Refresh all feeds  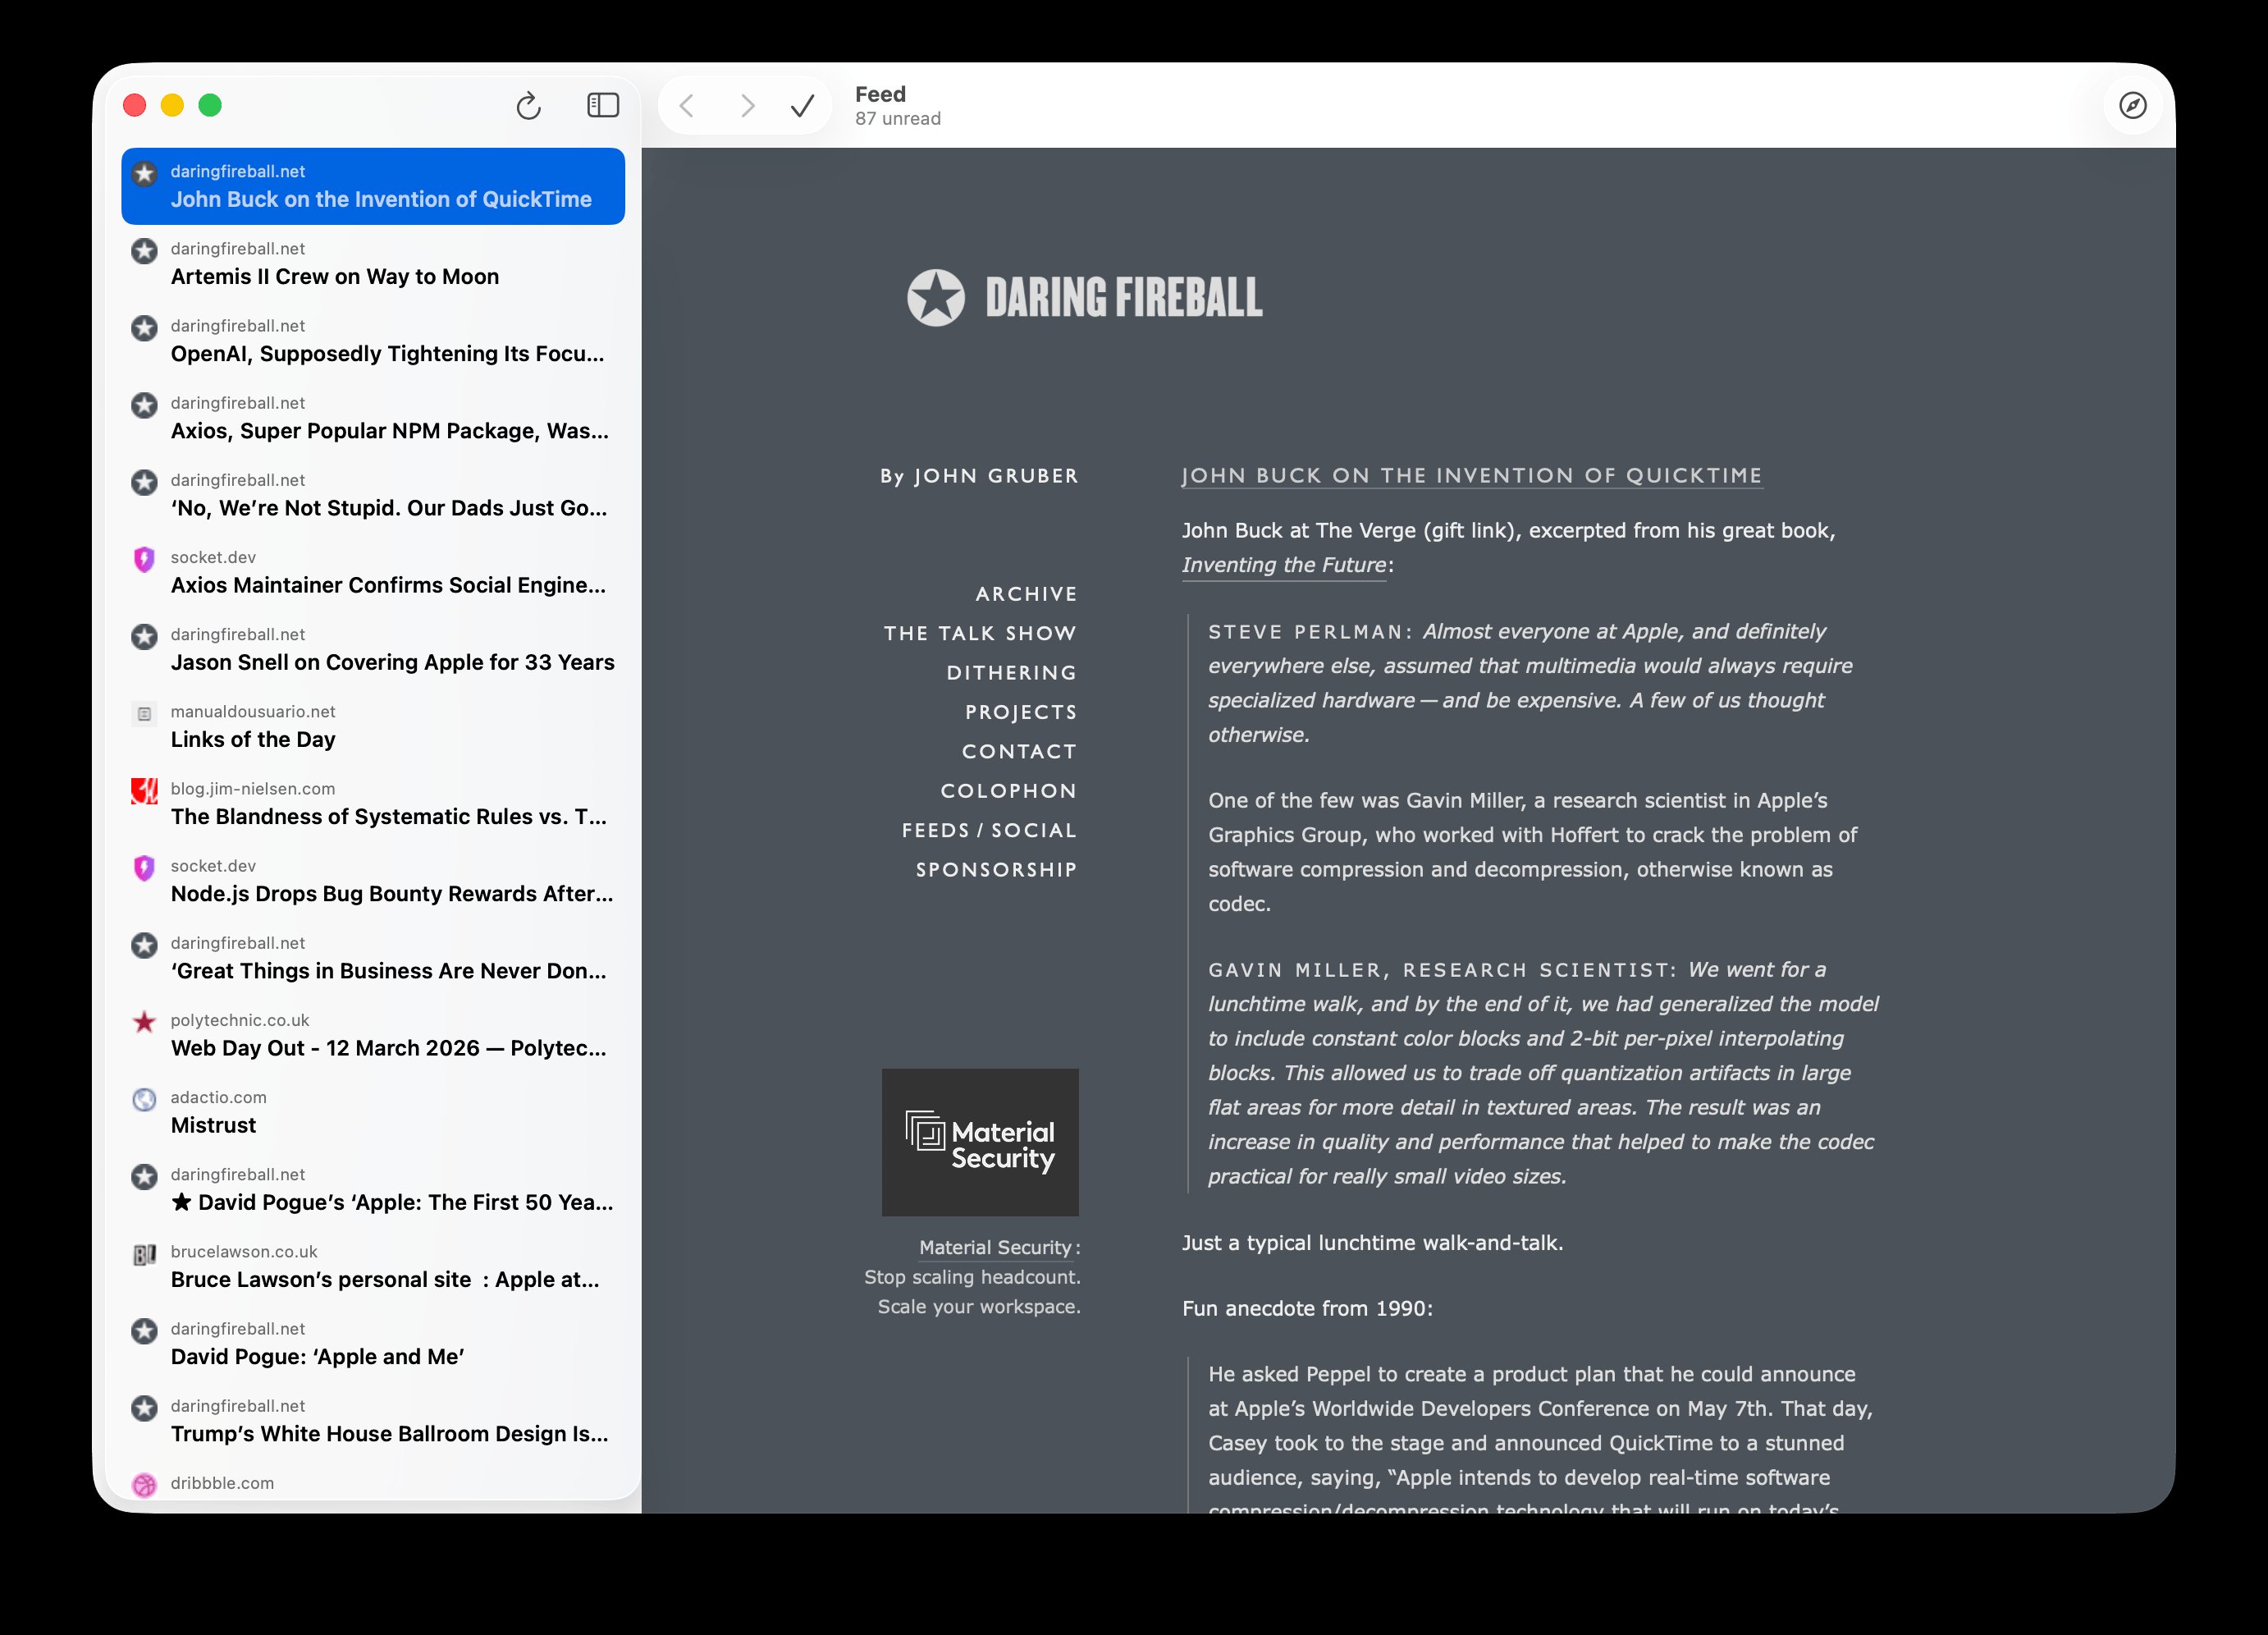tap(530, 105)
